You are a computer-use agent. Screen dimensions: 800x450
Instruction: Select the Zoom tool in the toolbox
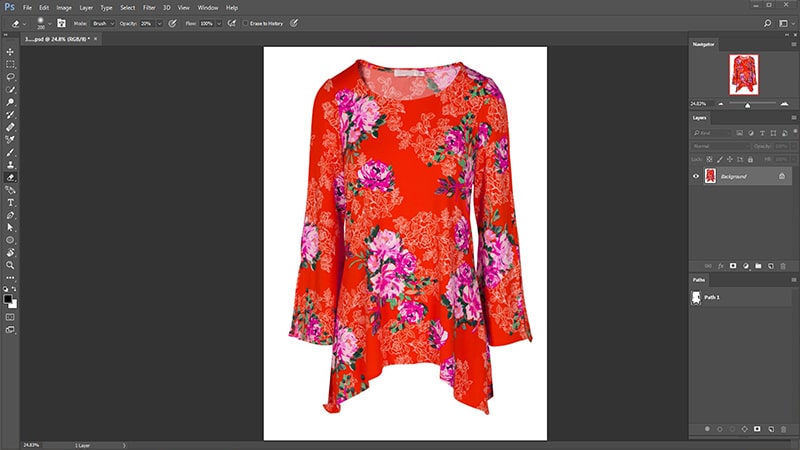[10, 265]
